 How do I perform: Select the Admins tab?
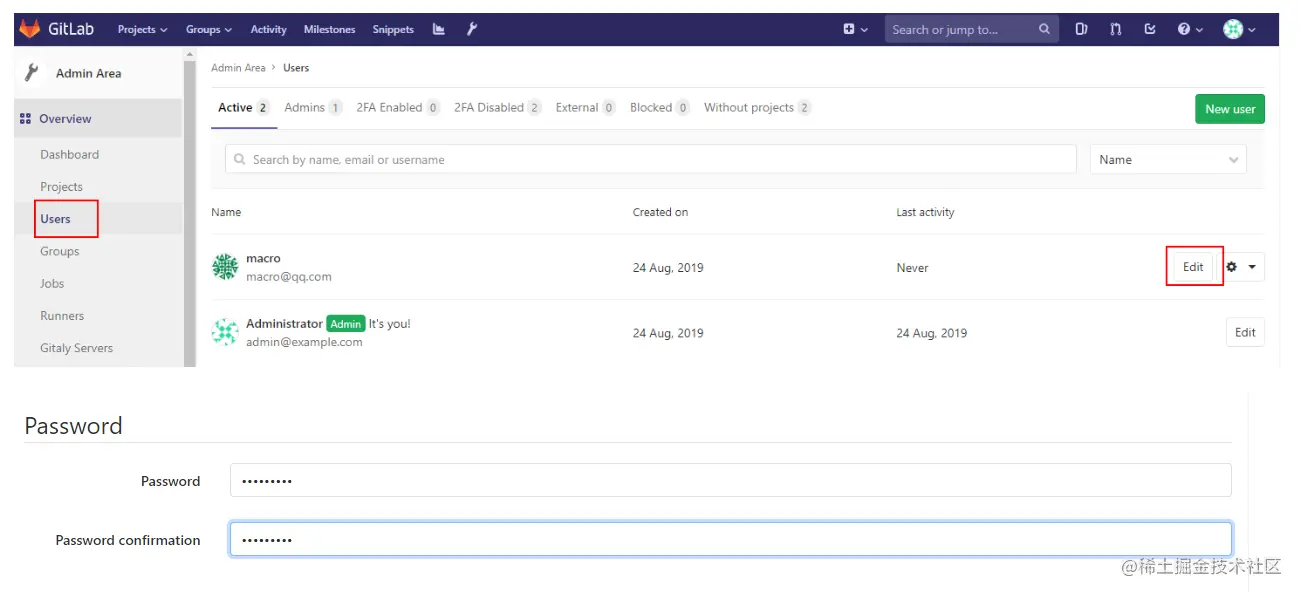click(x=313, y=108)
